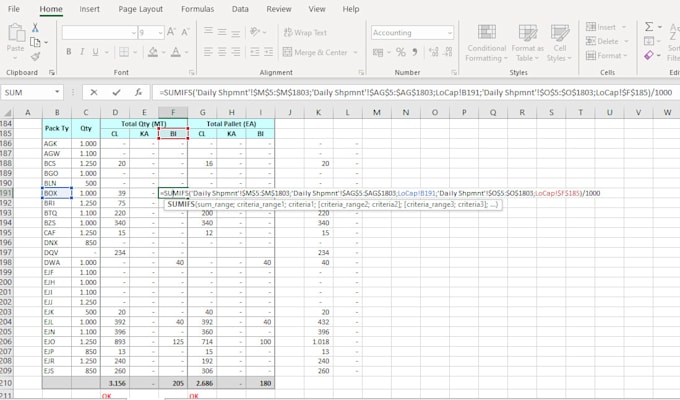The image size is (680, 400).
Task: Toggle Wrap Text
Action: point(305,33)
